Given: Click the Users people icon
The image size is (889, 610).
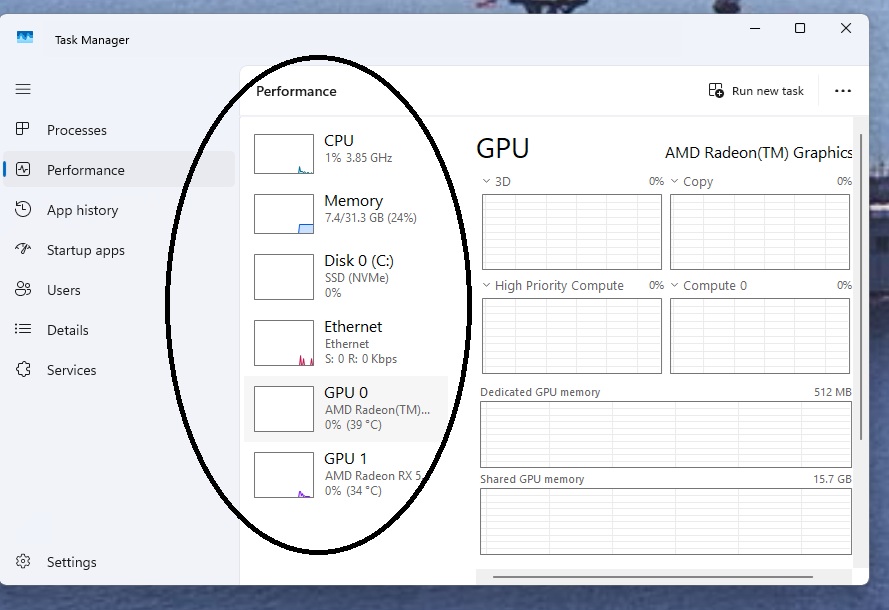Looking at the screenshot, I should (x=23, y=289).
